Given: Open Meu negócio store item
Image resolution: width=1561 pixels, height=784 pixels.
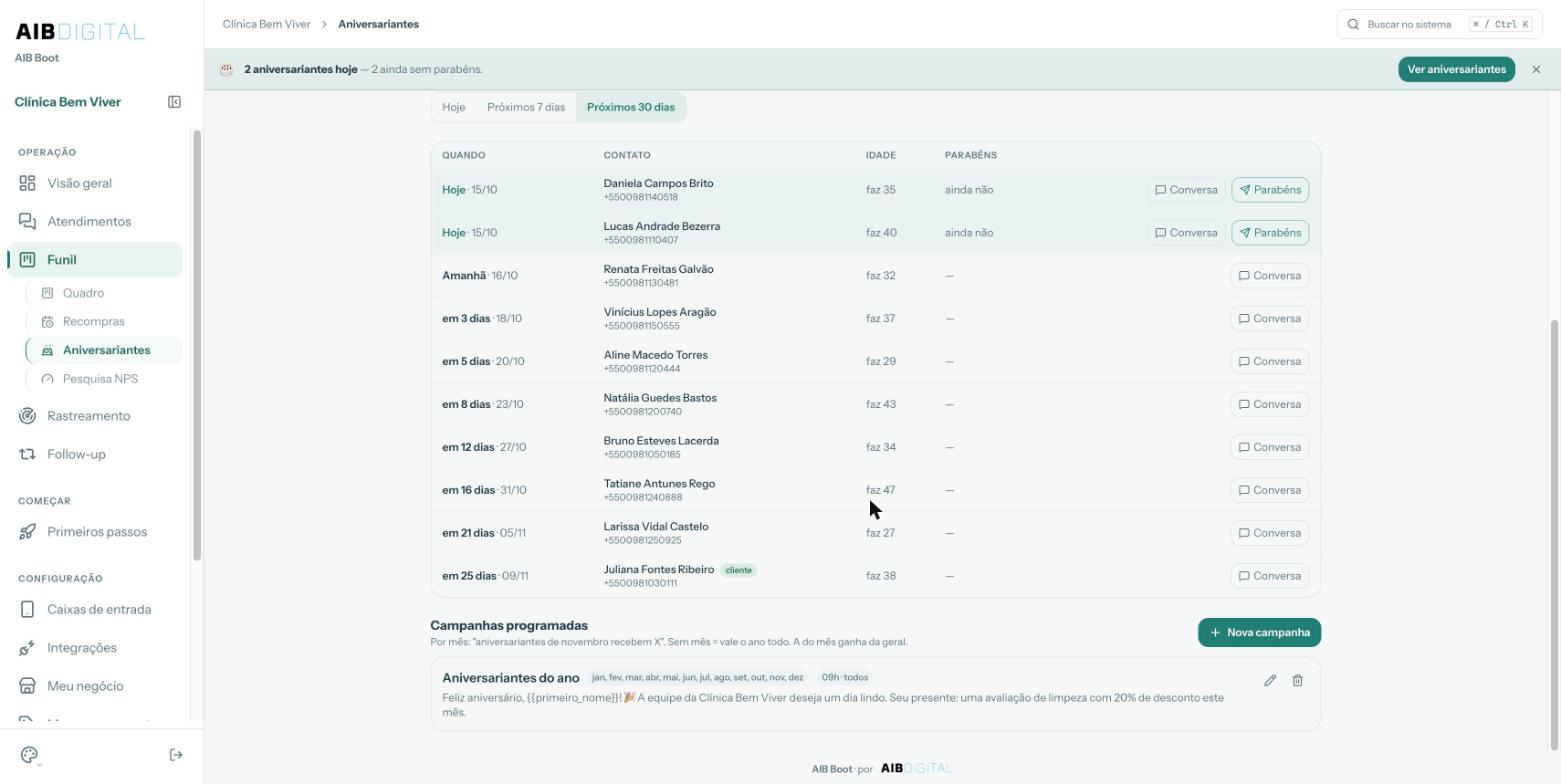Looking at the screenshot, I should (95, 686).
